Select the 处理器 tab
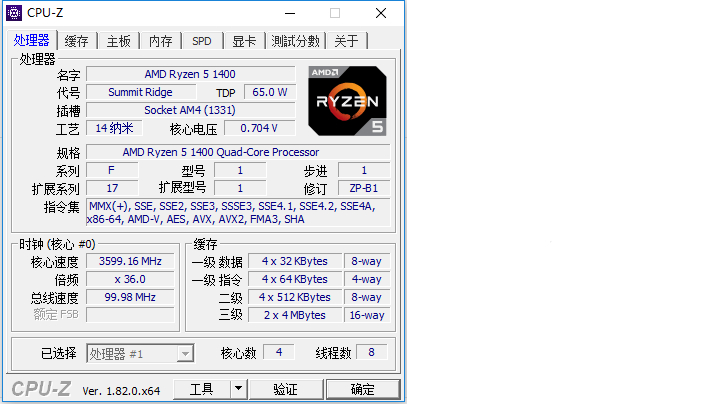This screenshot has height=404, width=718. [x=32, y=40]
